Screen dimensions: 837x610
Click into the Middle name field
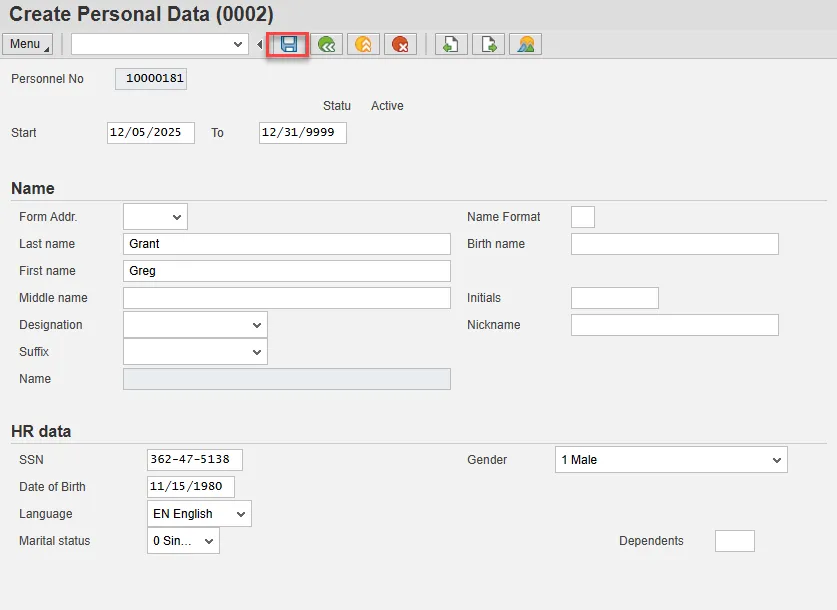click(x=286, y=298)
